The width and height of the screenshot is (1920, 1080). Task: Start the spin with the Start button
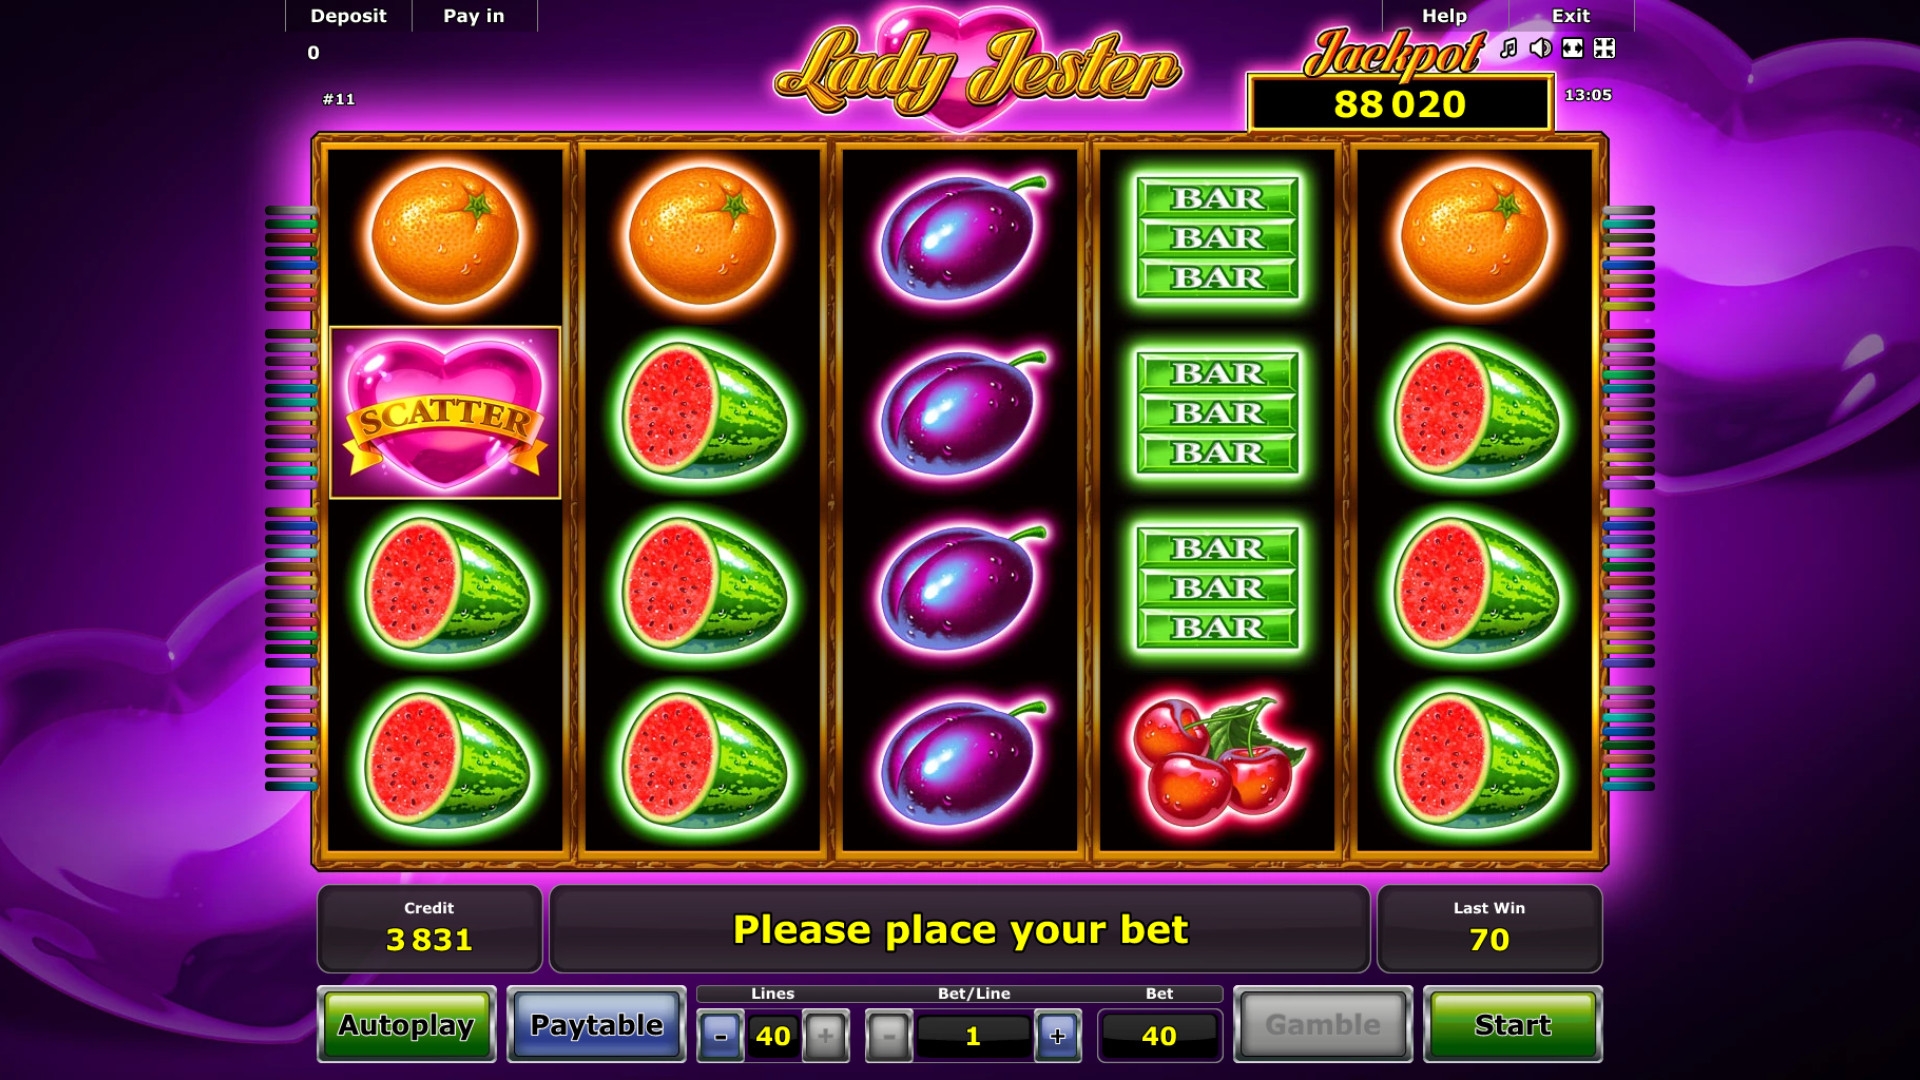1513,1024
